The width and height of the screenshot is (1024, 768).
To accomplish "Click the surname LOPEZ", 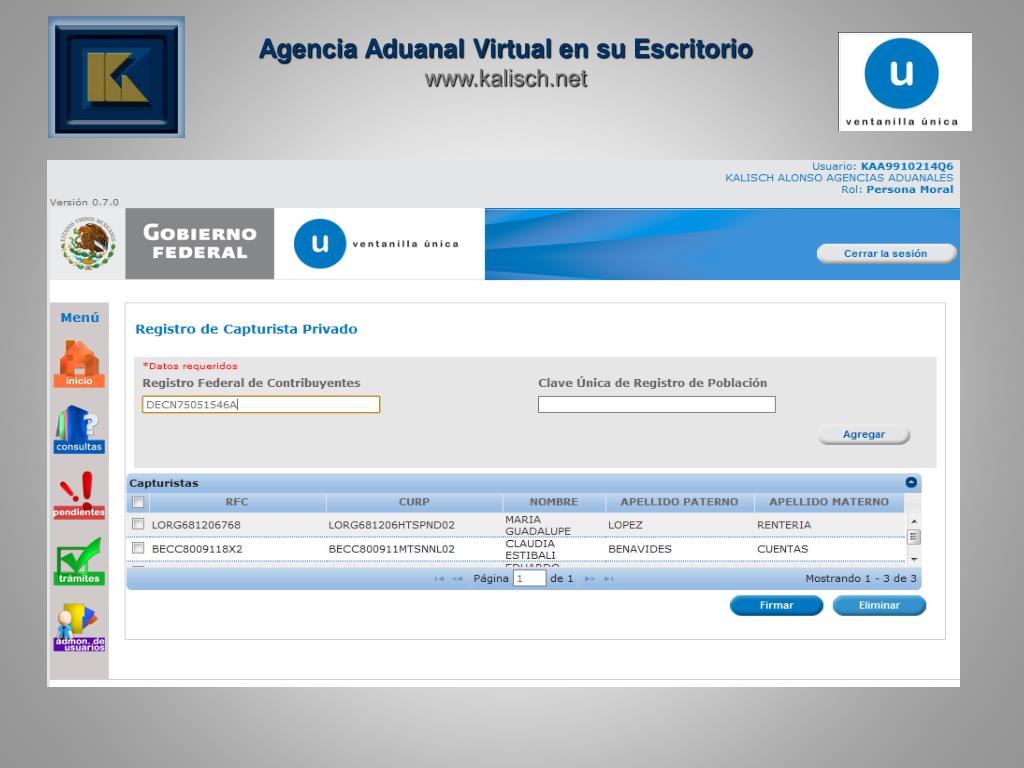I will [625, 525].
